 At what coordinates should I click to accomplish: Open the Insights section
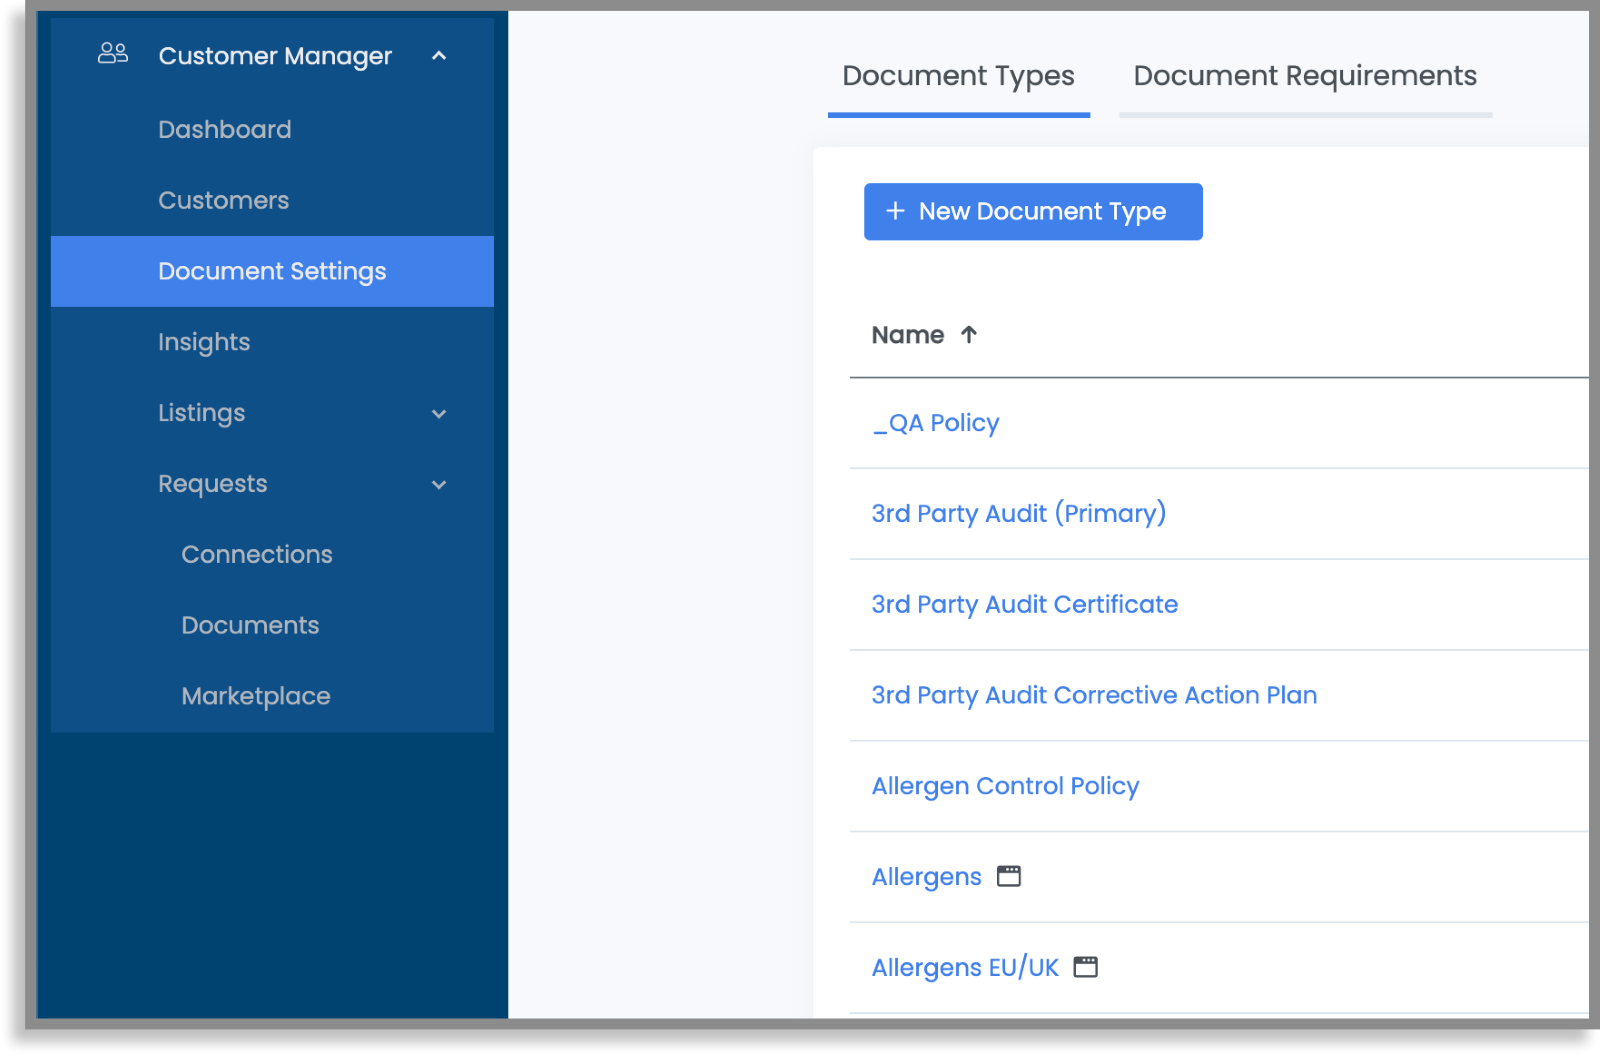[204, 342]
